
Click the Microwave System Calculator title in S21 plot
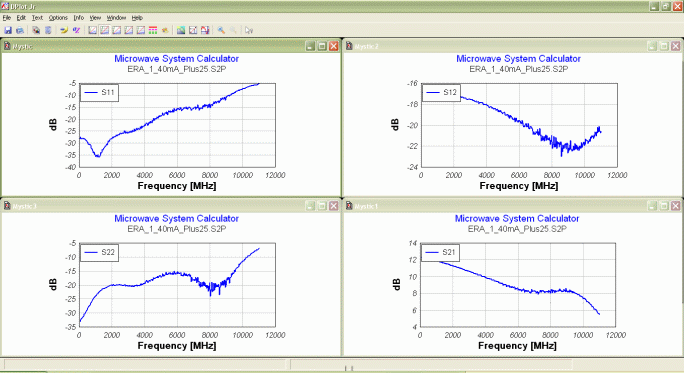tap(517, 219)
